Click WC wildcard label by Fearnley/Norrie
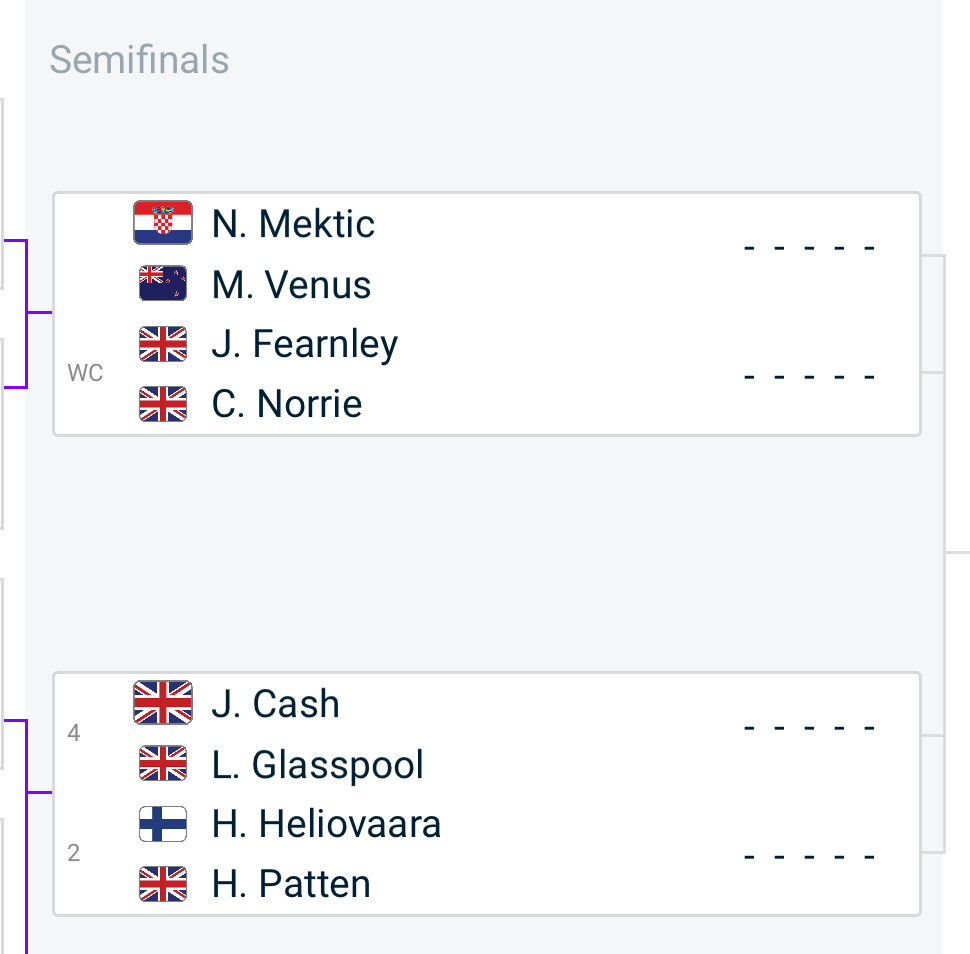This screenshot has height=954, width=970. click(85, 374)
